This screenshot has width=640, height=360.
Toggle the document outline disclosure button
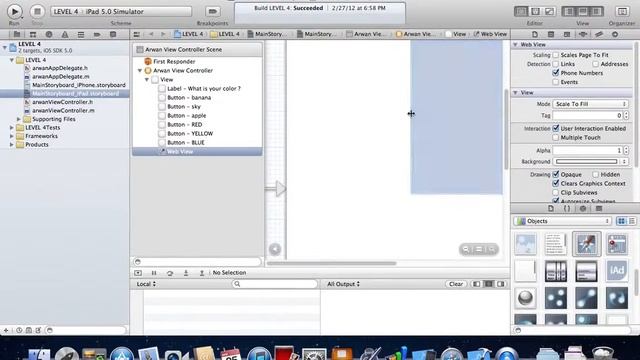[x=275, y=249]
